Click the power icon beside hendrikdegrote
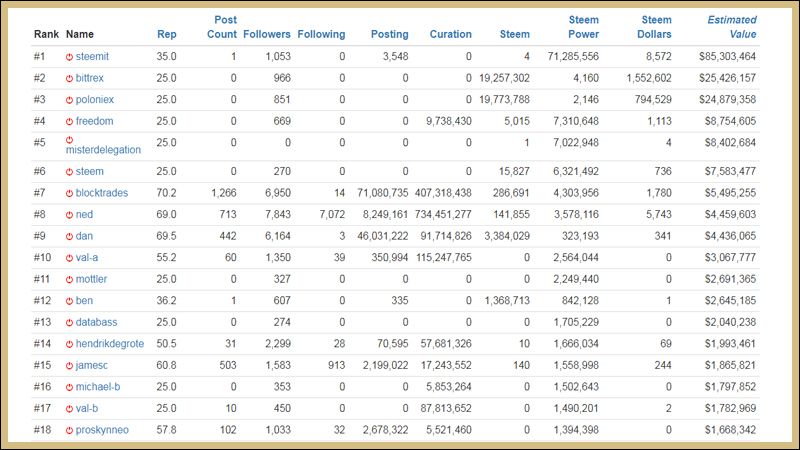The image size is (800, 450). point(69,344)
